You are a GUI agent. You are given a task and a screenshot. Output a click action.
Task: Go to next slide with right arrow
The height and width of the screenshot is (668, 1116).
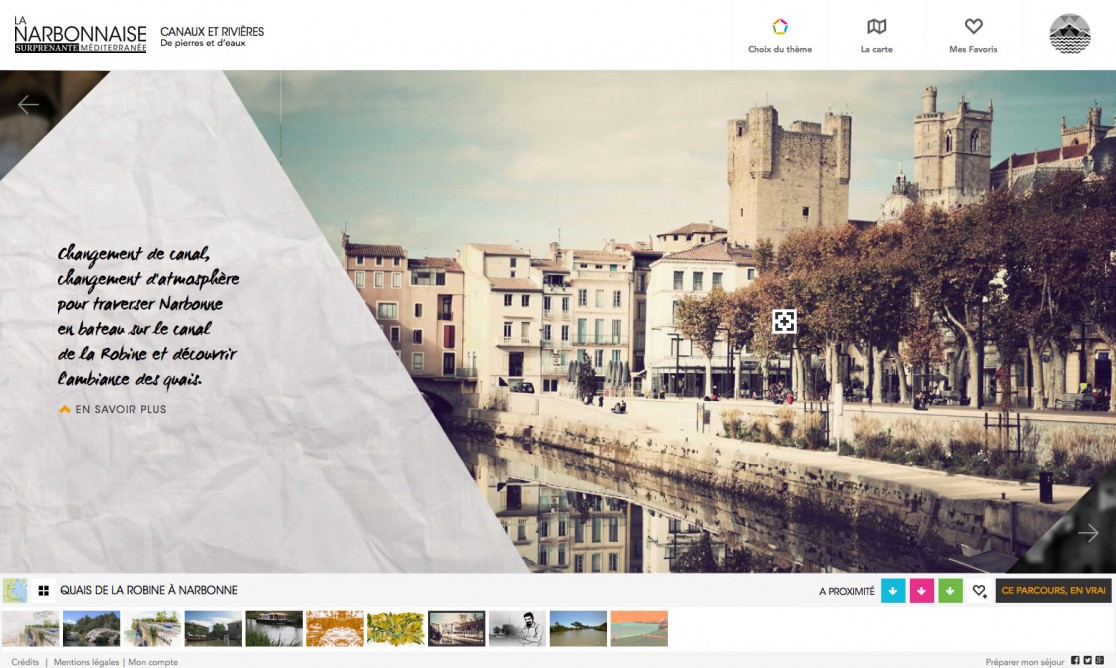point(1088,533)
